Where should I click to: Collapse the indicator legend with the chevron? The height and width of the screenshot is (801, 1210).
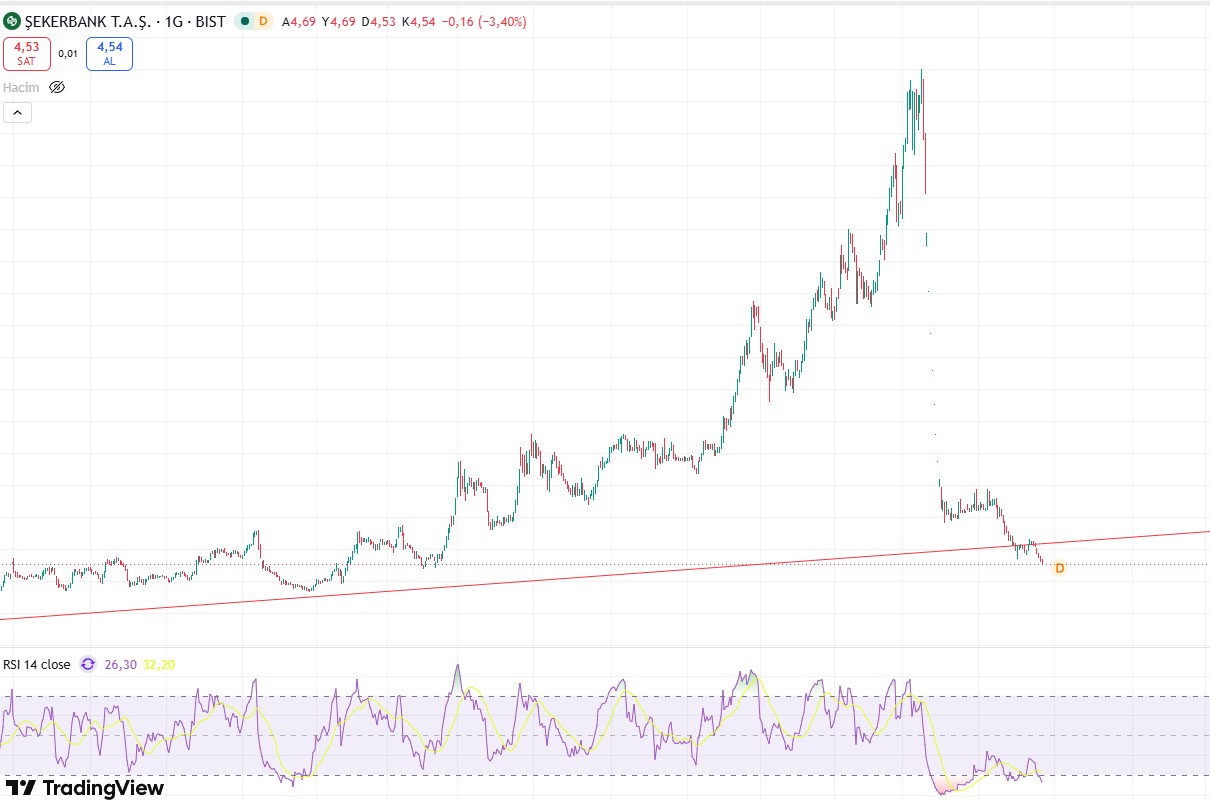click(x=17, y=113)
